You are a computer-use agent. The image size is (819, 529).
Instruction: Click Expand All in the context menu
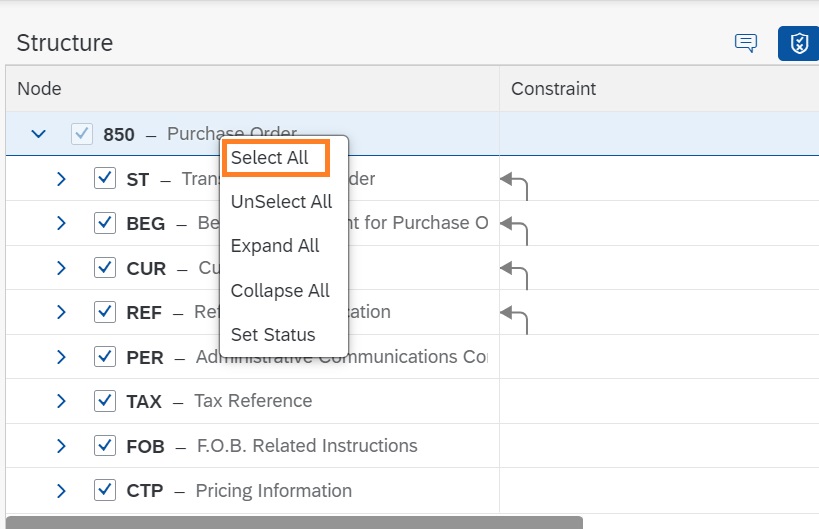click(x=275, y=246)
